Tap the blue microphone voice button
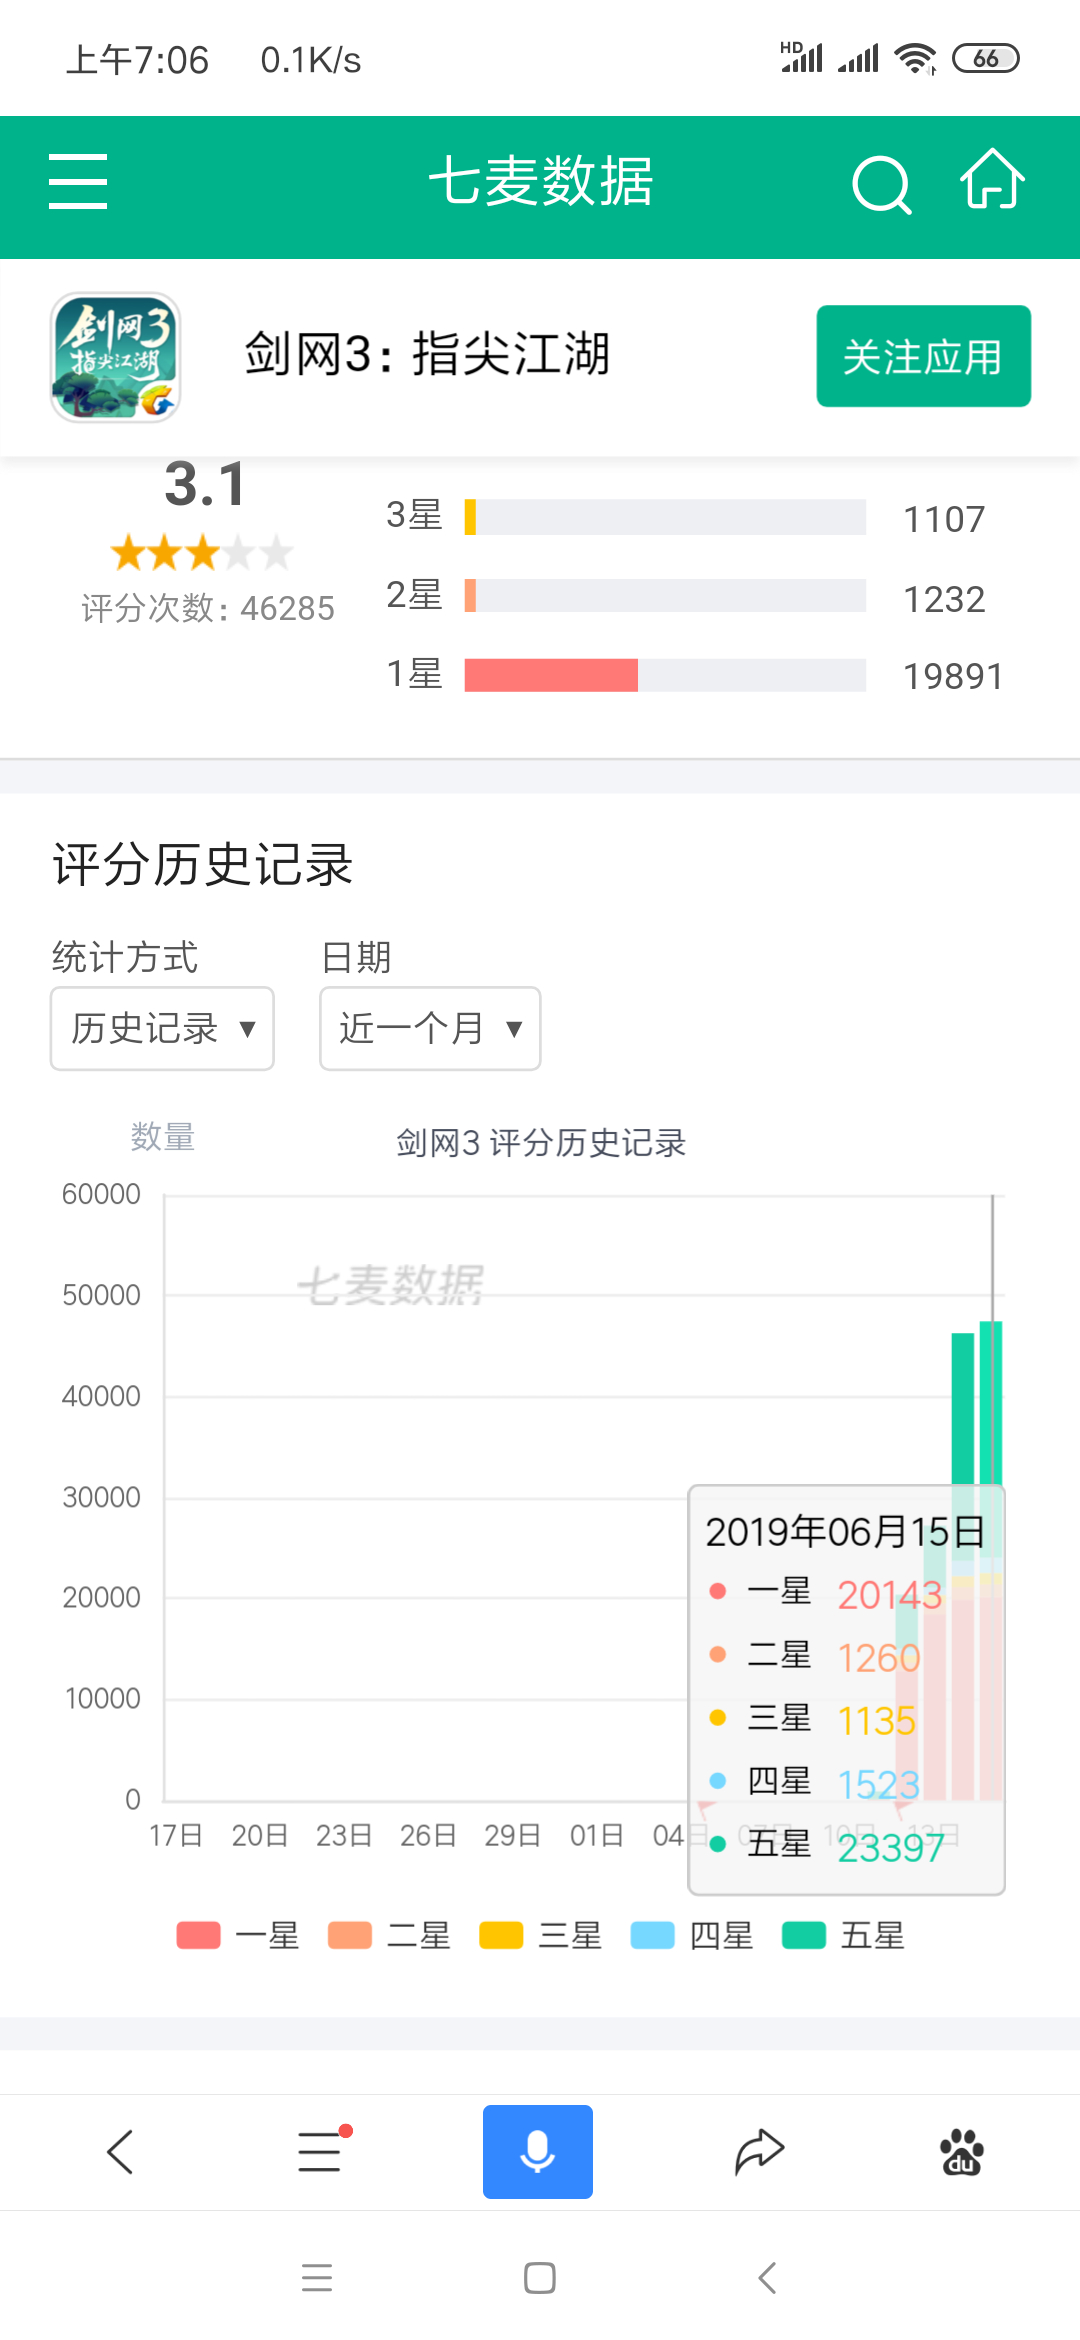The image size is (1080, 2340). (x=538, y=2152)
